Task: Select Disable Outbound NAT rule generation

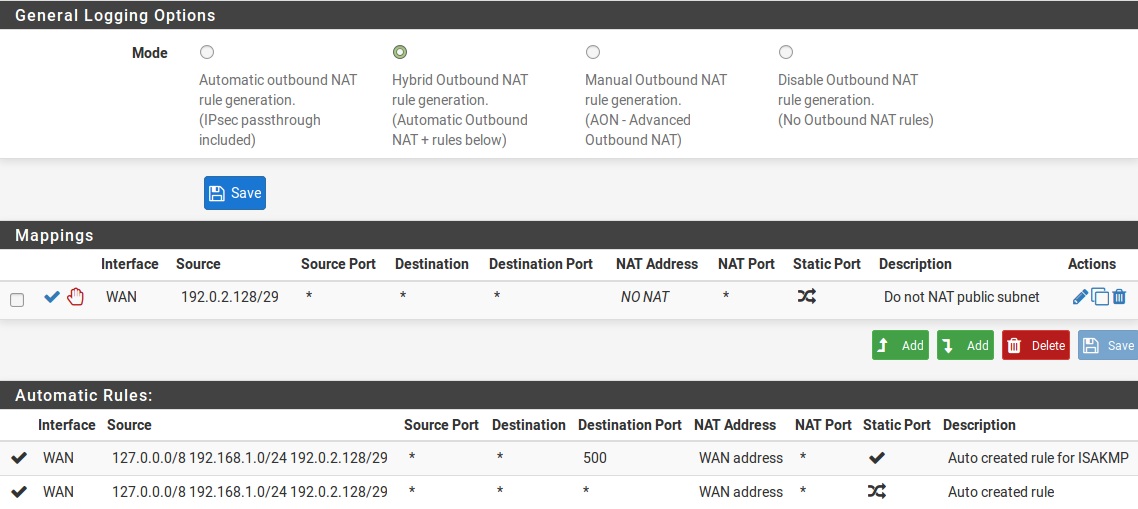Action: [786, 52]
